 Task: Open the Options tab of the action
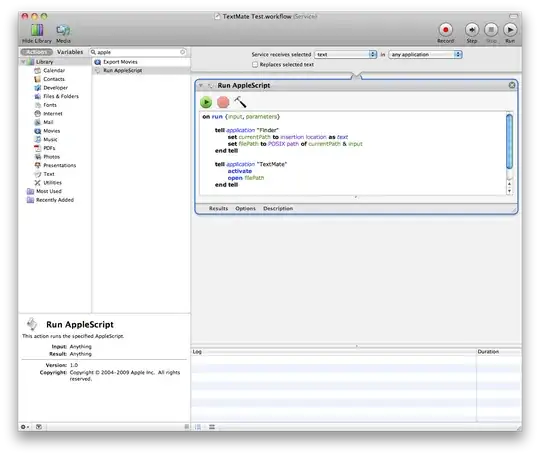tap(246, 208)
